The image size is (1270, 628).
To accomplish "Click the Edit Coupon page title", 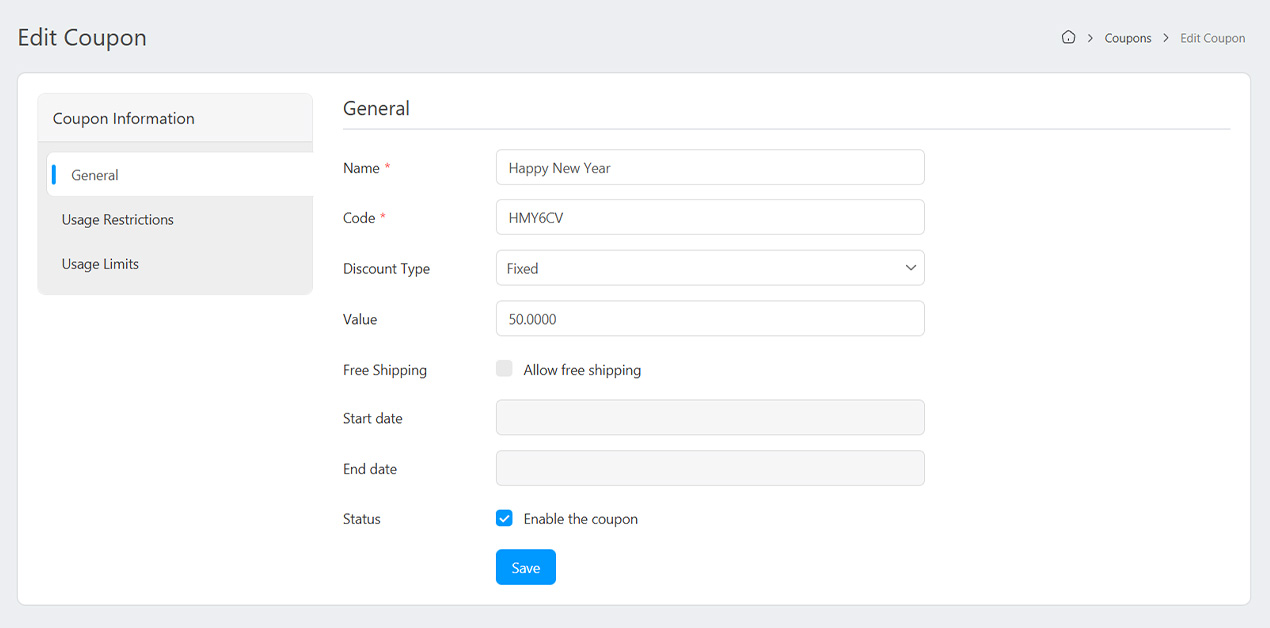I will click(x=82, y=38).
